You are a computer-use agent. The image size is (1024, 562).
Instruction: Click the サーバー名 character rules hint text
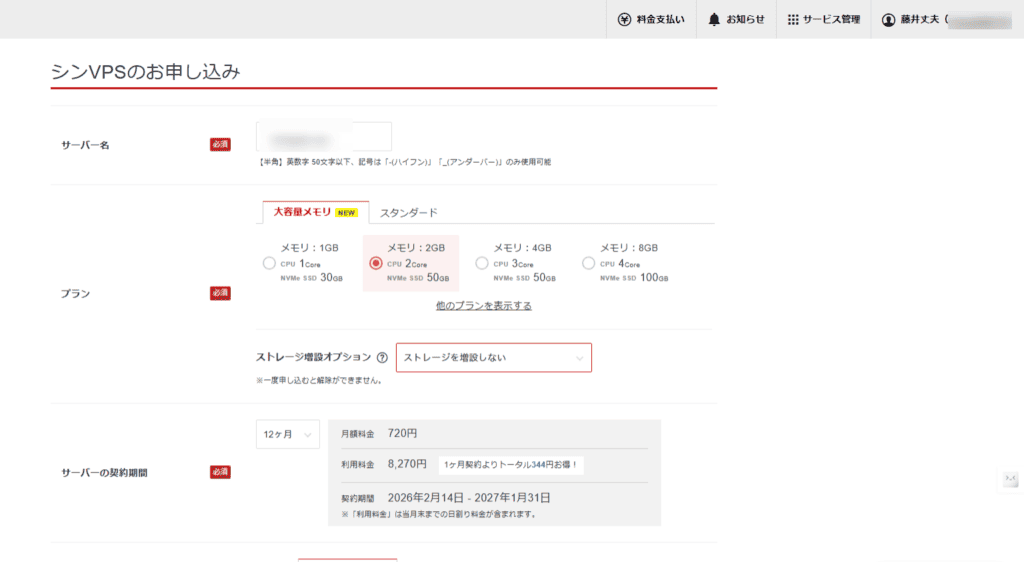(404, 162)
